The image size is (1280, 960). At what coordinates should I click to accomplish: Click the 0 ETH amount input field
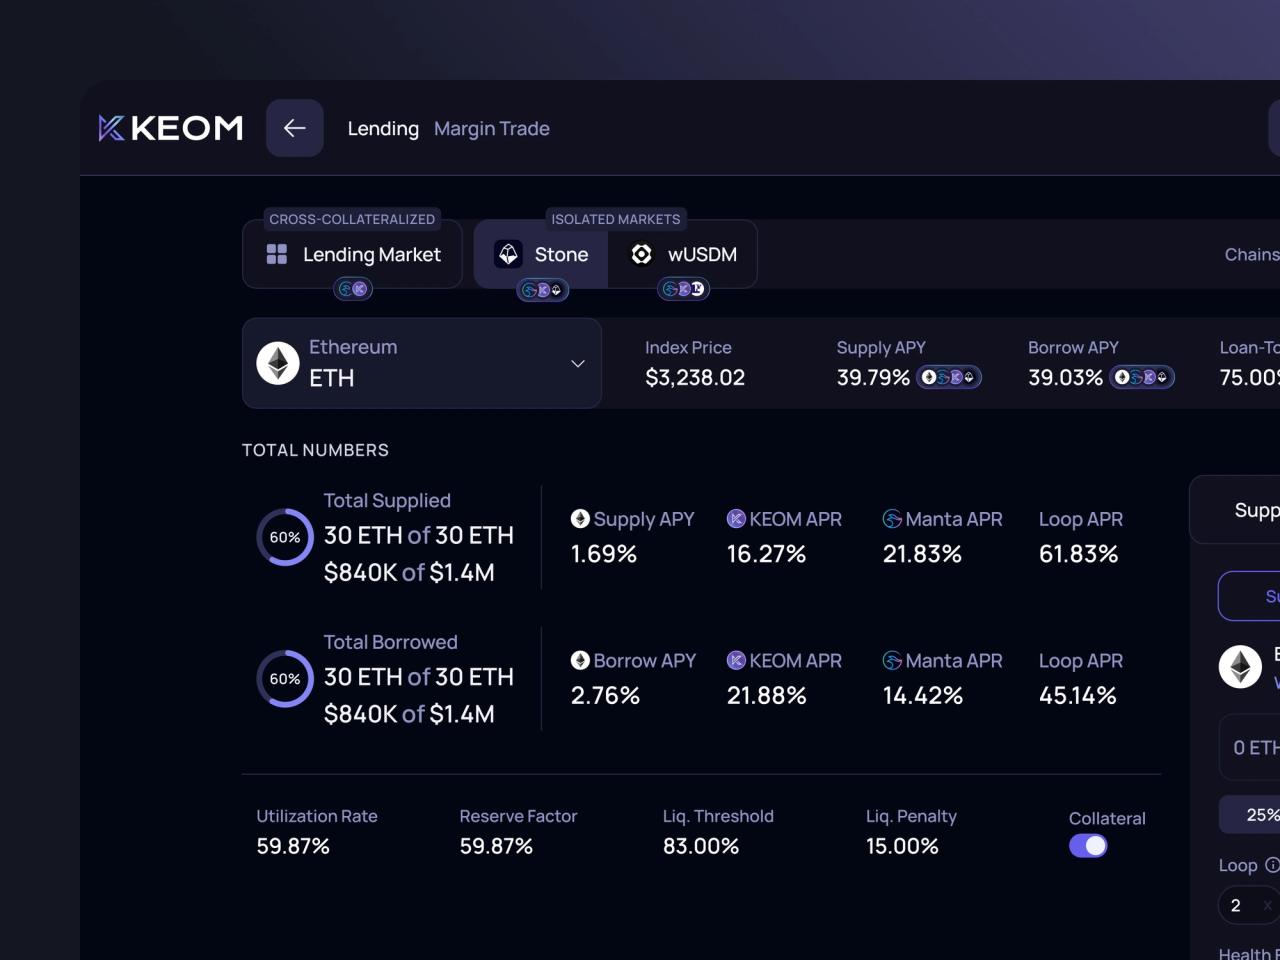[1250, 748]
